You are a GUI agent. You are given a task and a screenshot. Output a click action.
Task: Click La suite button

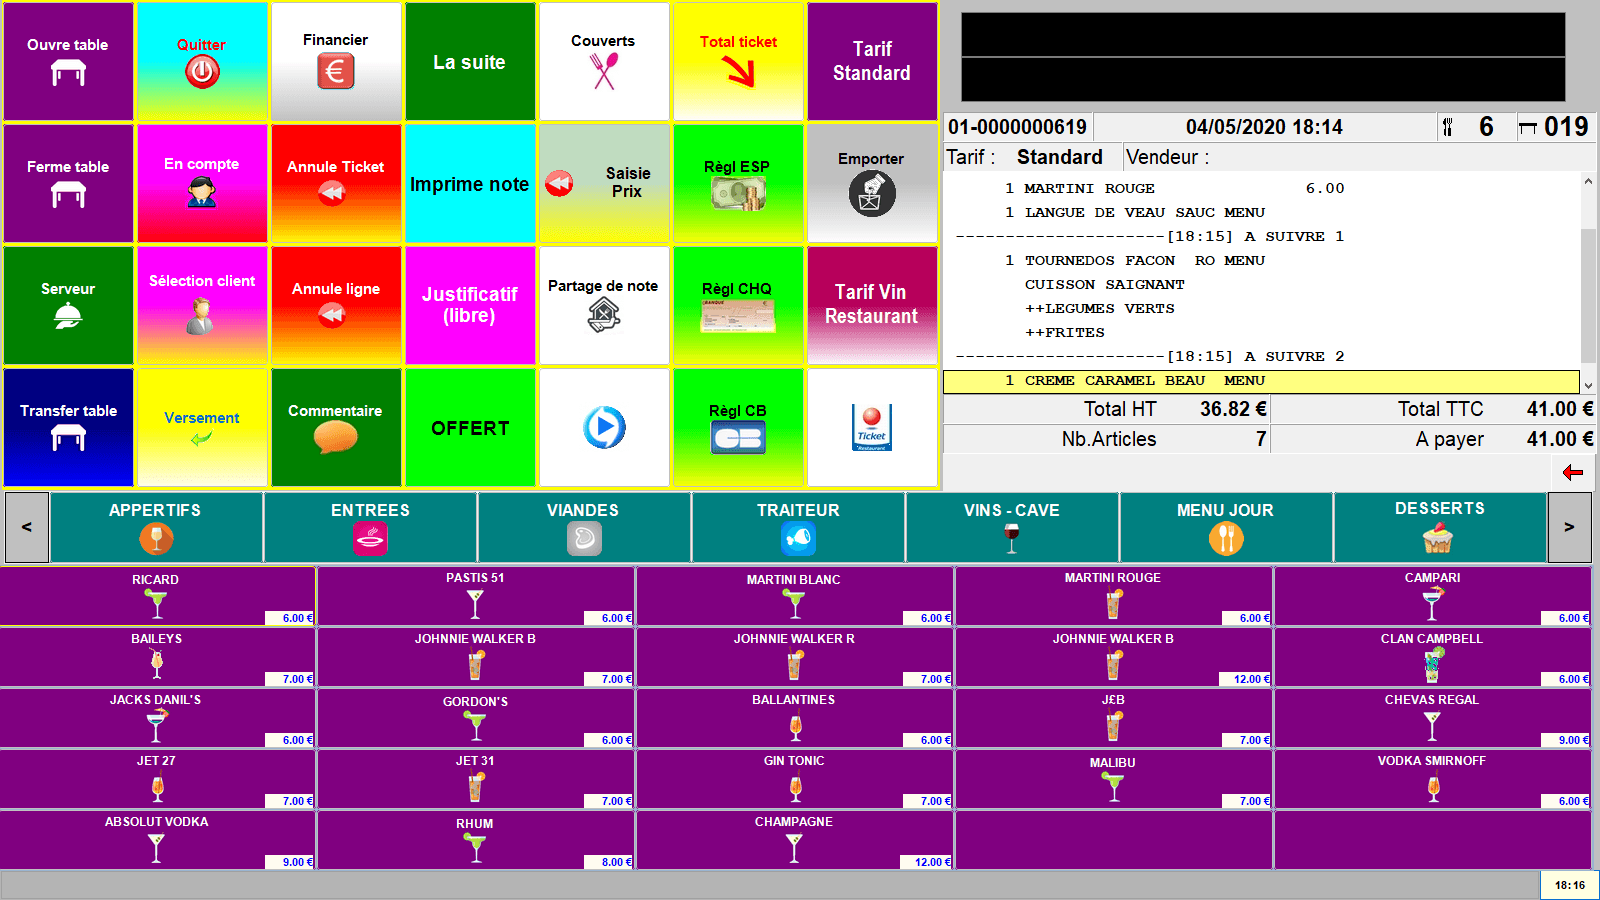(470, 61)
